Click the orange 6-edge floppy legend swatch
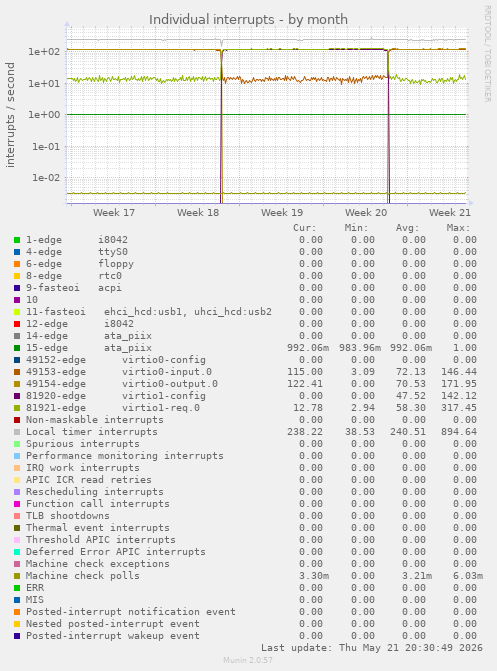 17,264
